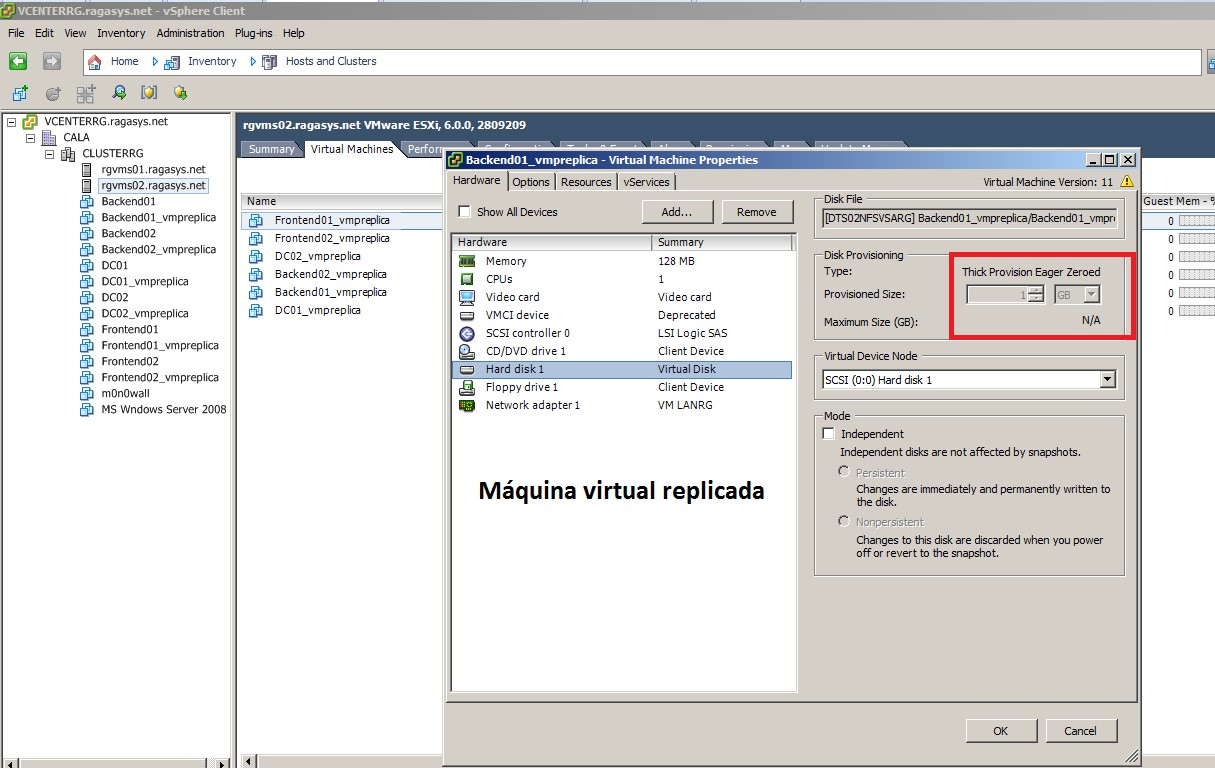Click the Provisioned Size stepper arrows
This screenshot has width=1215, height=768.
click(1036, 295)
